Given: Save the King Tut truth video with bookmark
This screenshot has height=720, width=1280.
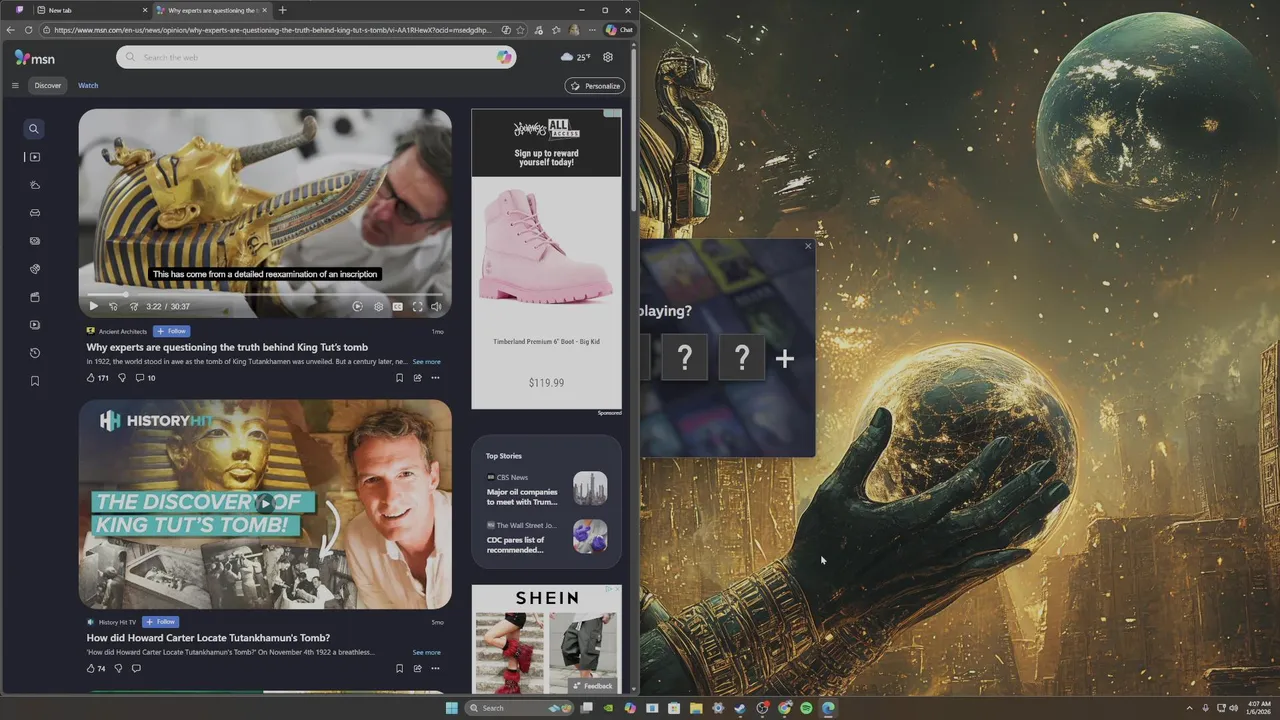Looking at the screenshot, I should [x=399, y=378].
